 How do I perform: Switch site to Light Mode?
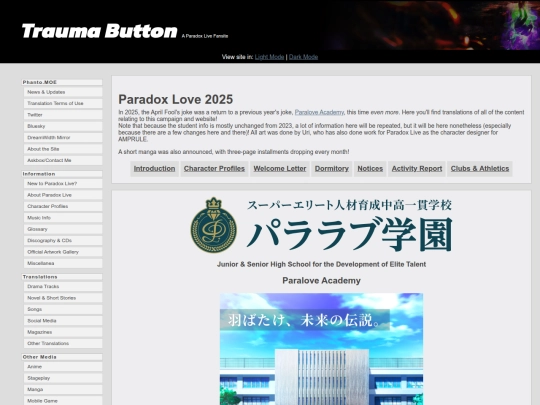[x=269, y=57]
